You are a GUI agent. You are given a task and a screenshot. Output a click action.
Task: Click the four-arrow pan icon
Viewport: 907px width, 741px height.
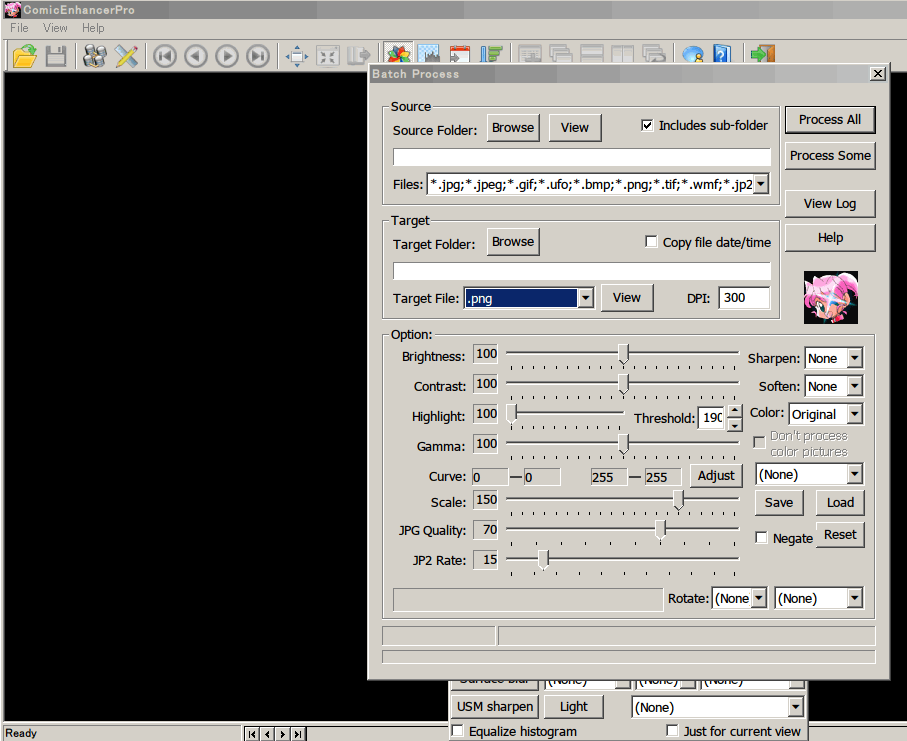coord(297,56)
